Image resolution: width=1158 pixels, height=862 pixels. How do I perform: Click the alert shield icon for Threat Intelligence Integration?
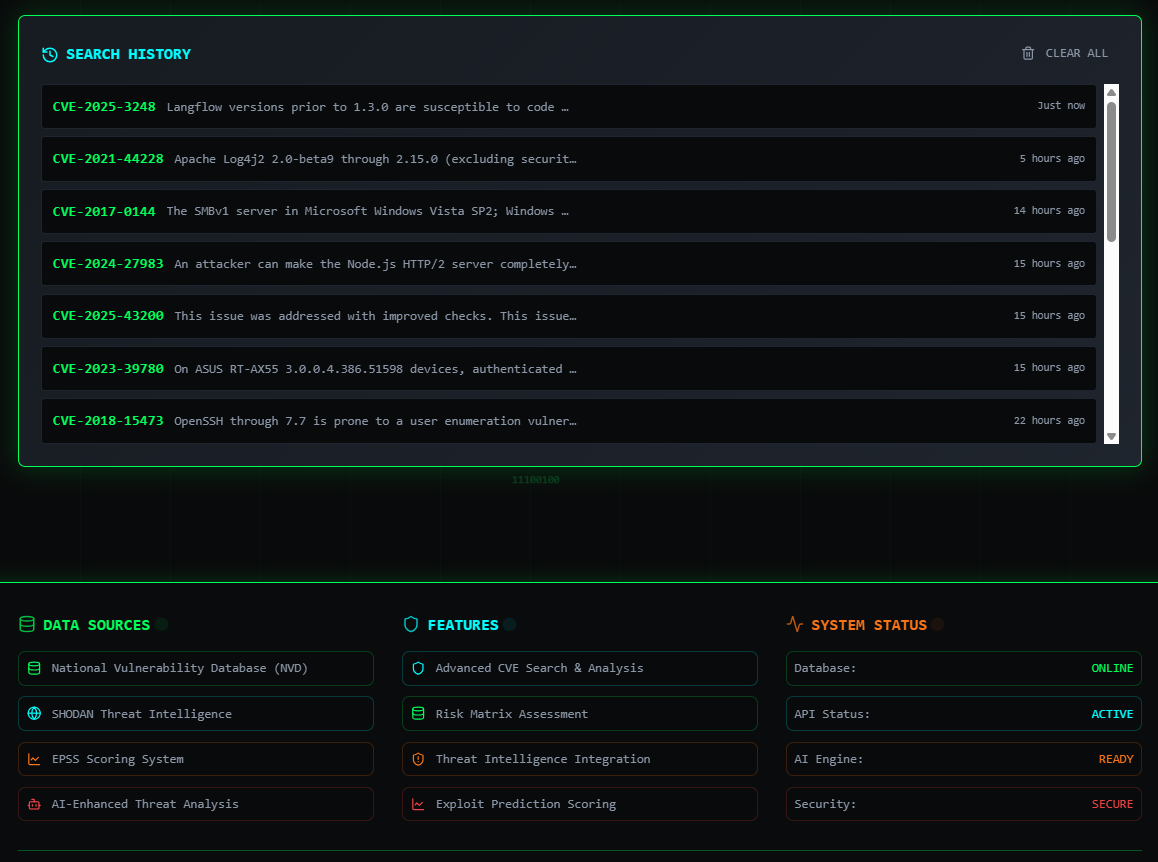(418, 759)
